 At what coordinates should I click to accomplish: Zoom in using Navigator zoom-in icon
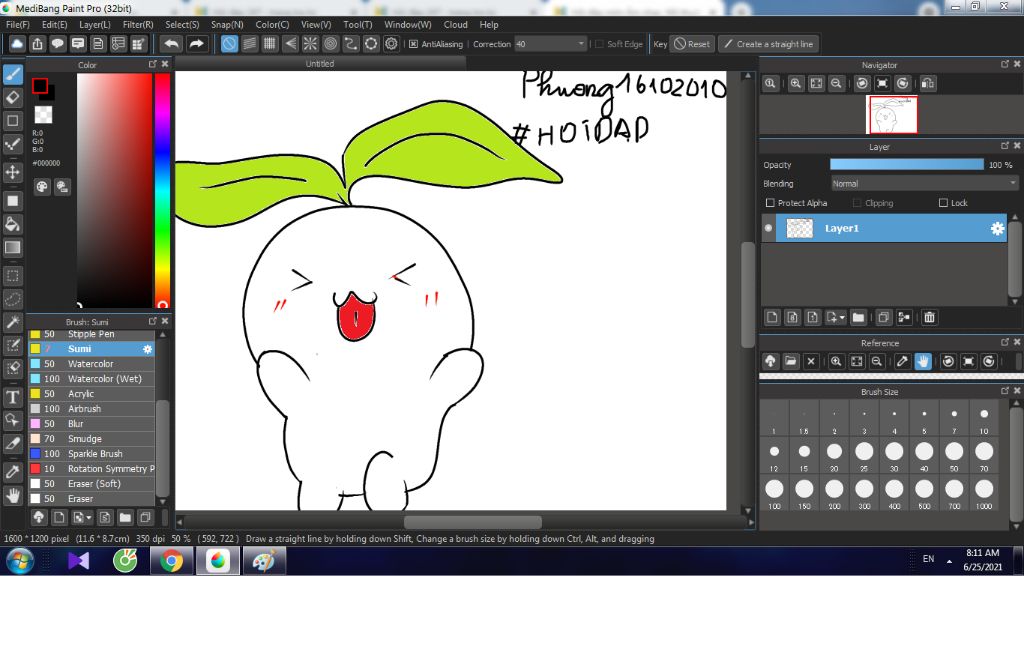coord(795,84)
